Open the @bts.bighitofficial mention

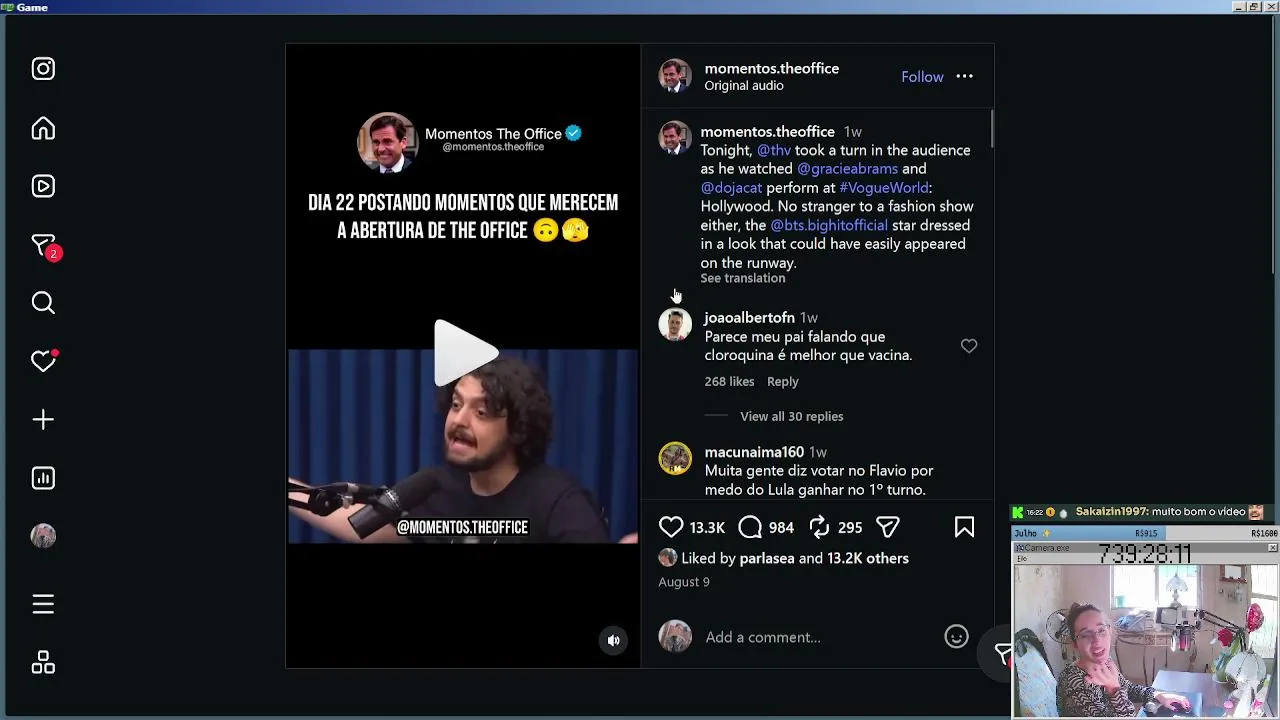point(829,226)
